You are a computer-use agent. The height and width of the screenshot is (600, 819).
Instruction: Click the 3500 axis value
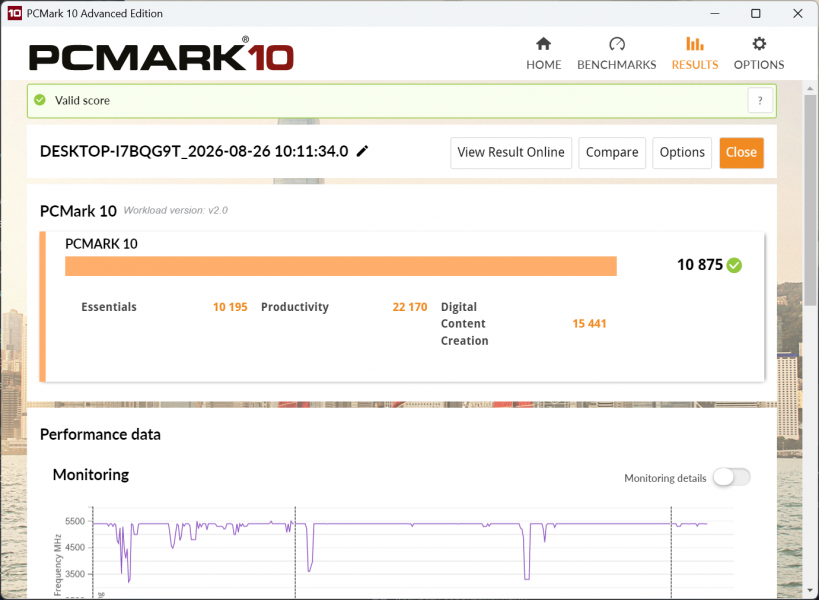click(75, 574)
